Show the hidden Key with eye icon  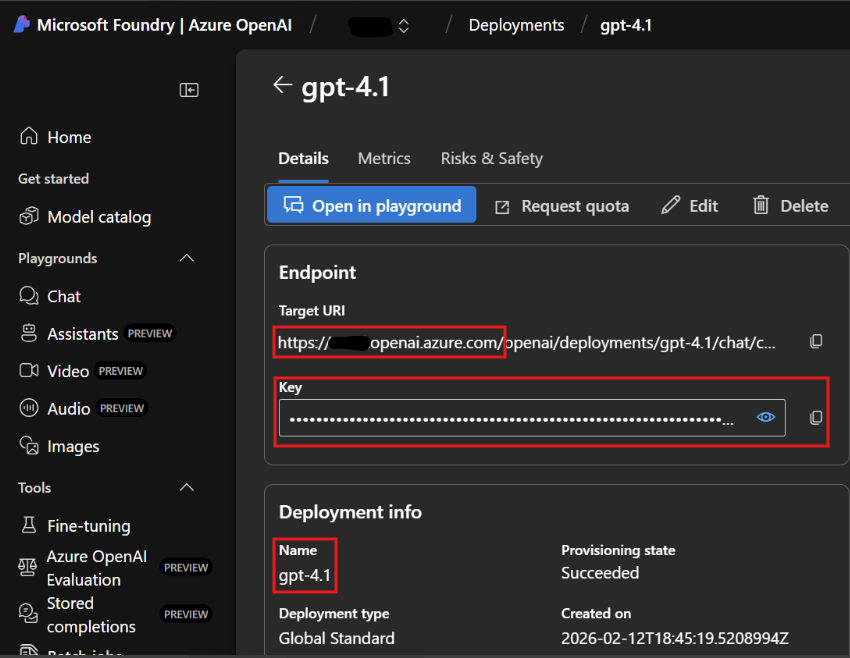pos(766,418)
